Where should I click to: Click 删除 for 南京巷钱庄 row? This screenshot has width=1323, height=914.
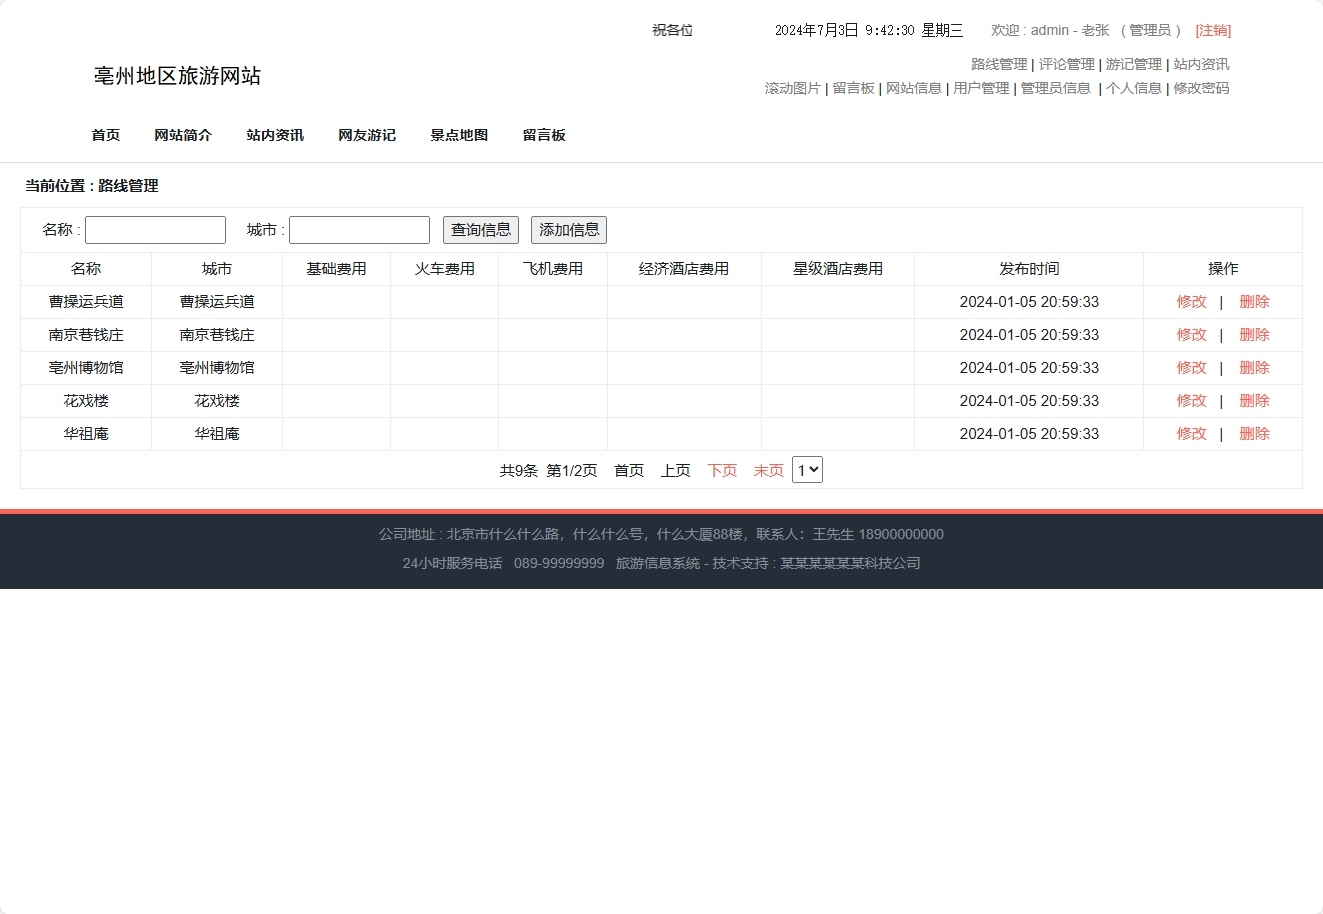[1254, 335]
